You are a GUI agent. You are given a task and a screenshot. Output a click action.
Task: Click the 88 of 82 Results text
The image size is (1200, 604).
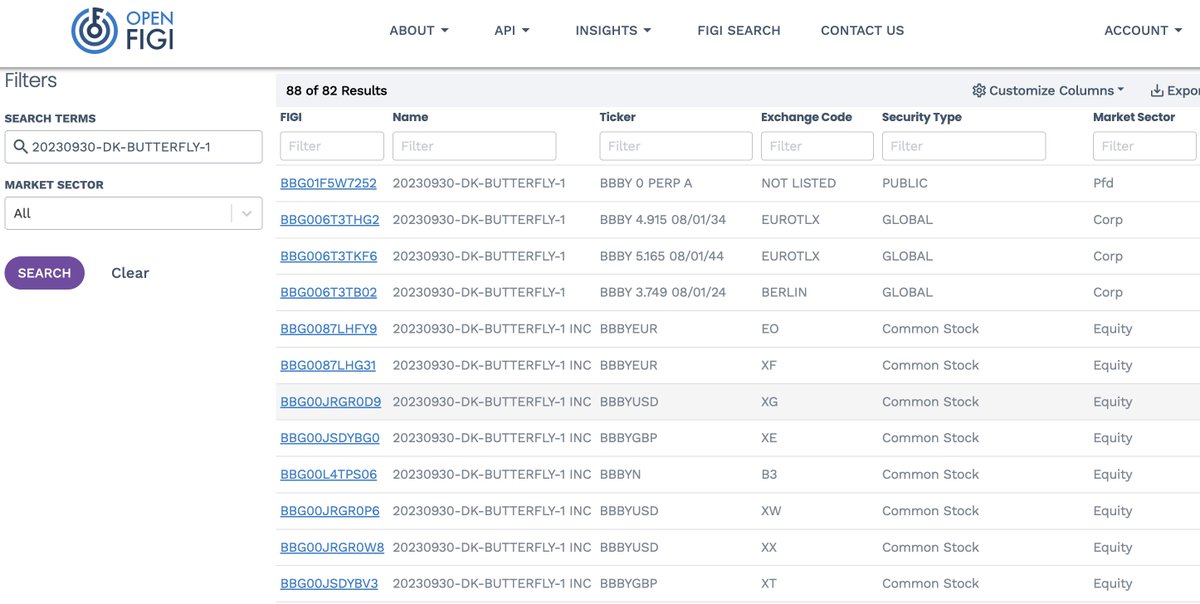click(x=336, y=90)
